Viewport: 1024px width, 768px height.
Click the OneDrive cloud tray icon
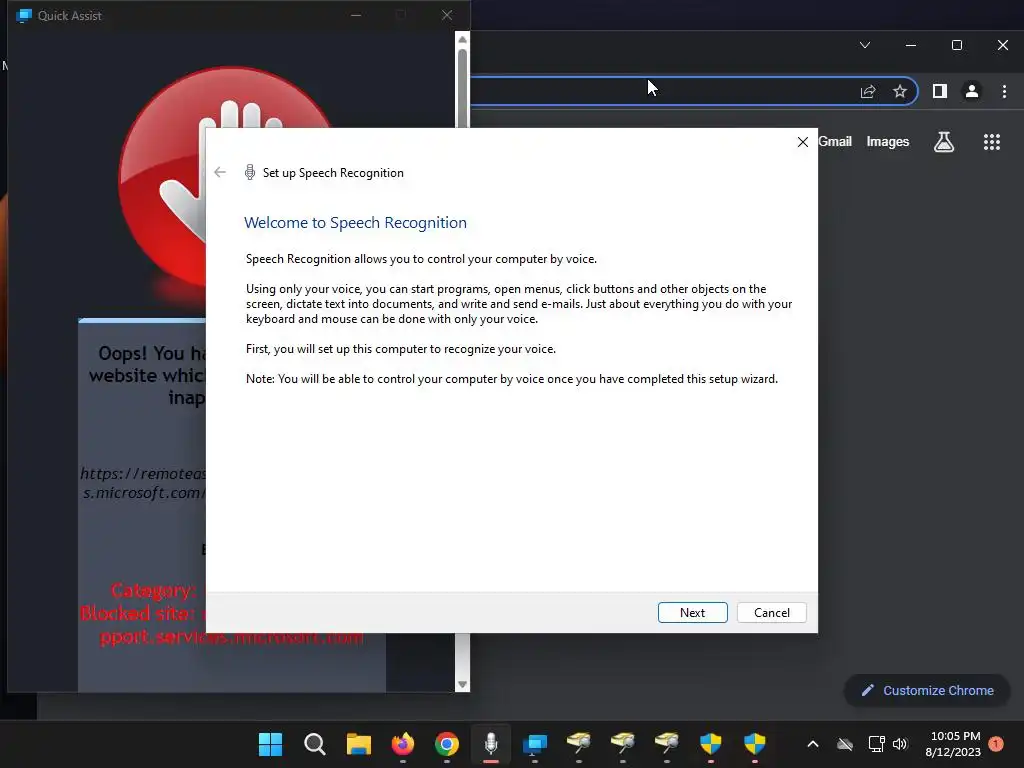(845, 744)
